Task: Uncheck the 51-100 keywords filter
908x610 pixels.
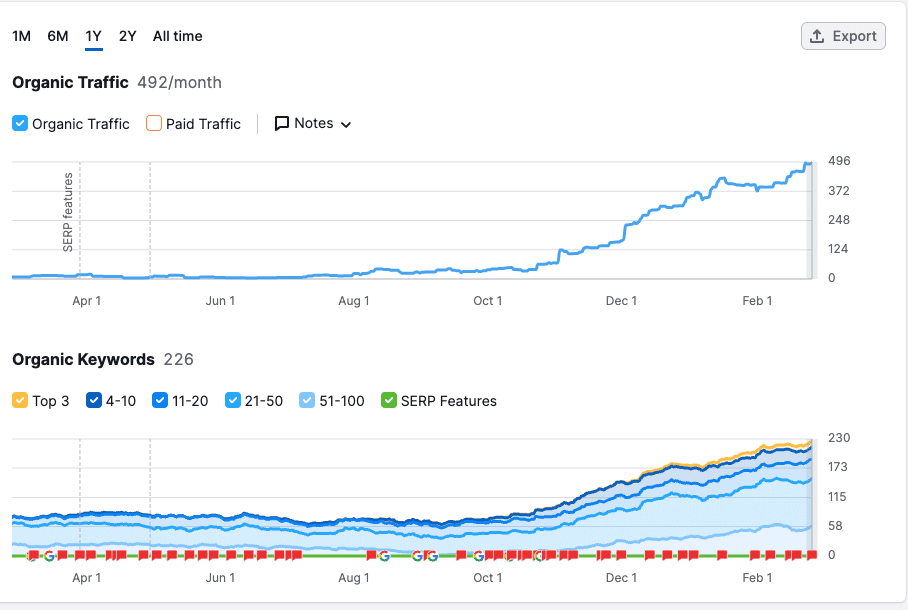Action: 307,400
